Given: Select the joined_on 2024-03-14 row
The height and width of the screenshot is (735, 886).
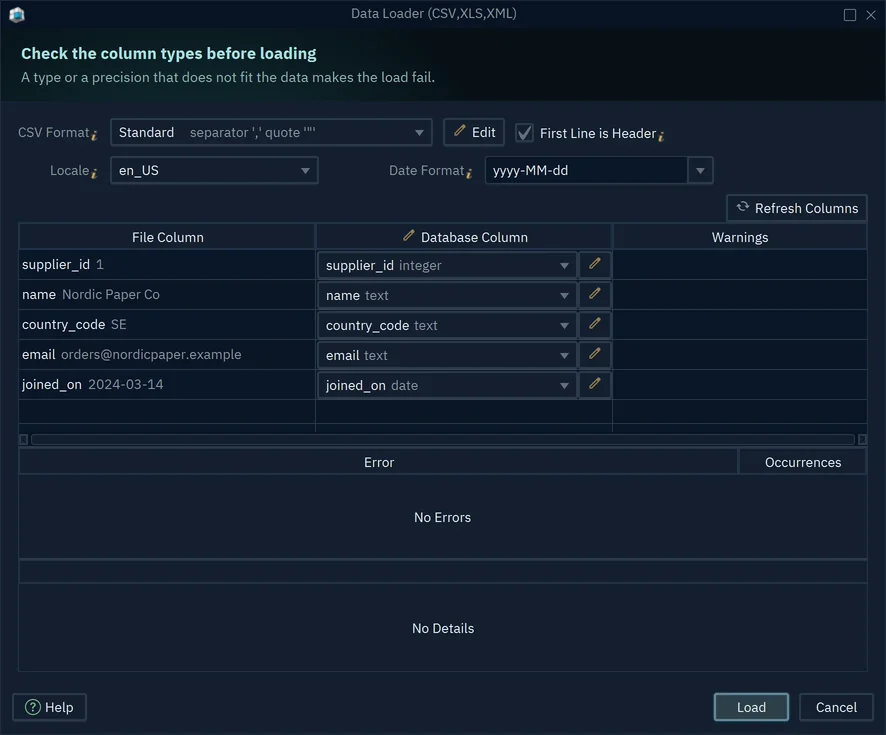Looking at the screenshot, I should point(167,384).
